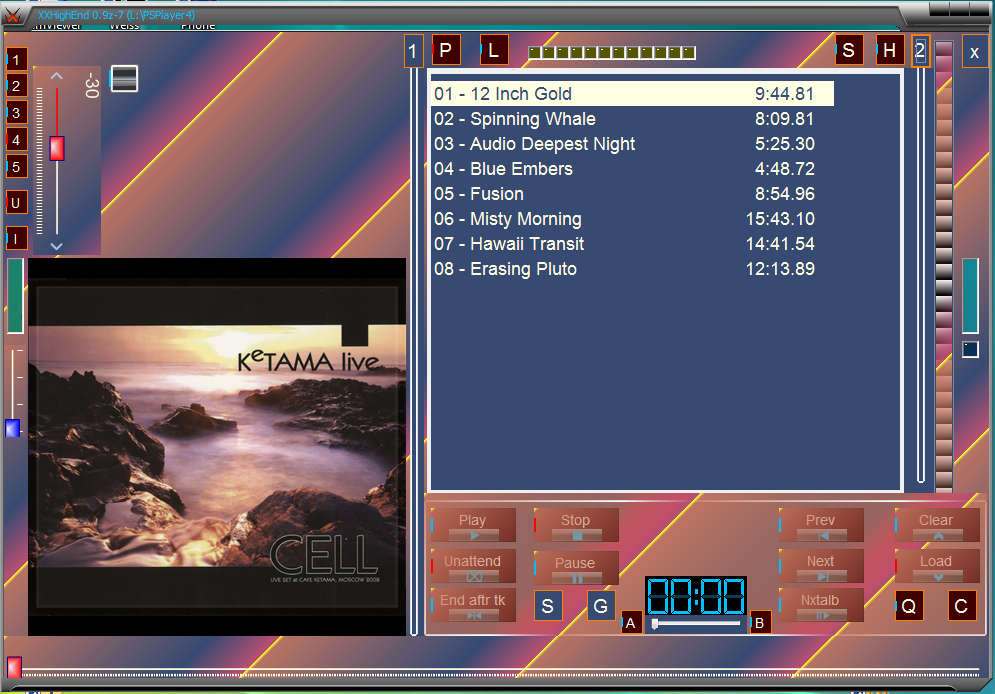995x694 pixels.
Task: Clear the playlist
Action: pyautogui.click(x=937, y=525)
